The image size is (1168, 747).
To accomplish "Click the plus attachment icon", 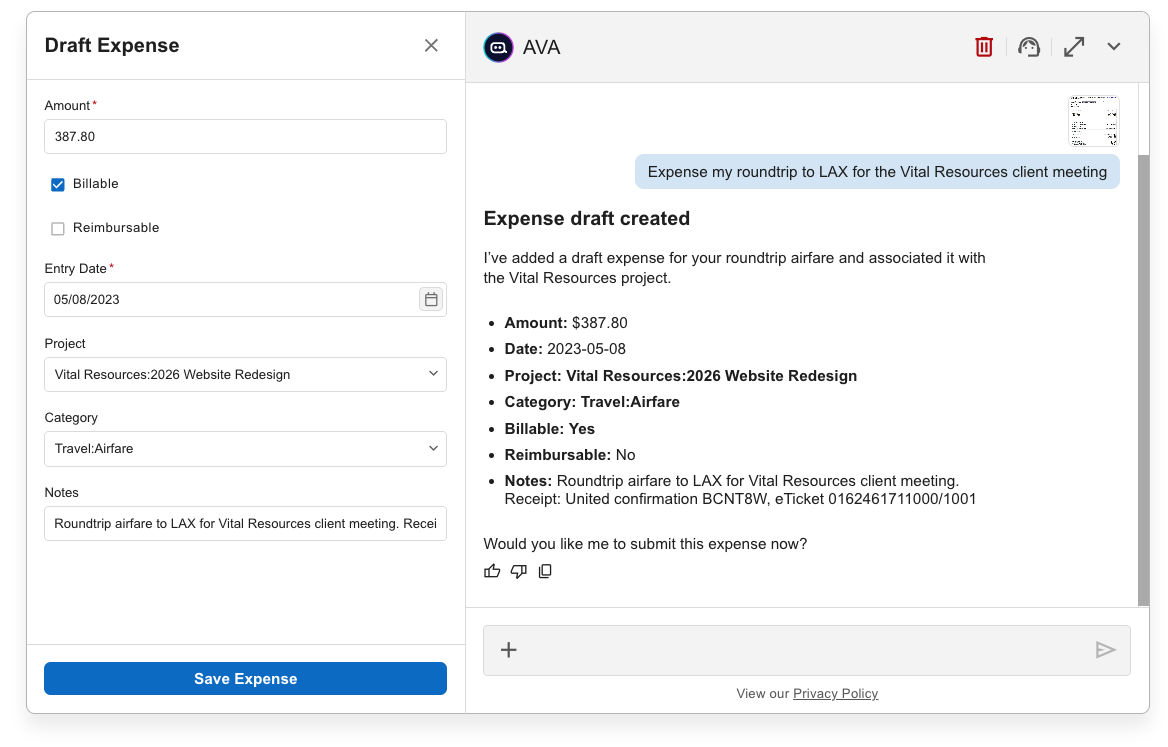I will (x=508, y=650).
